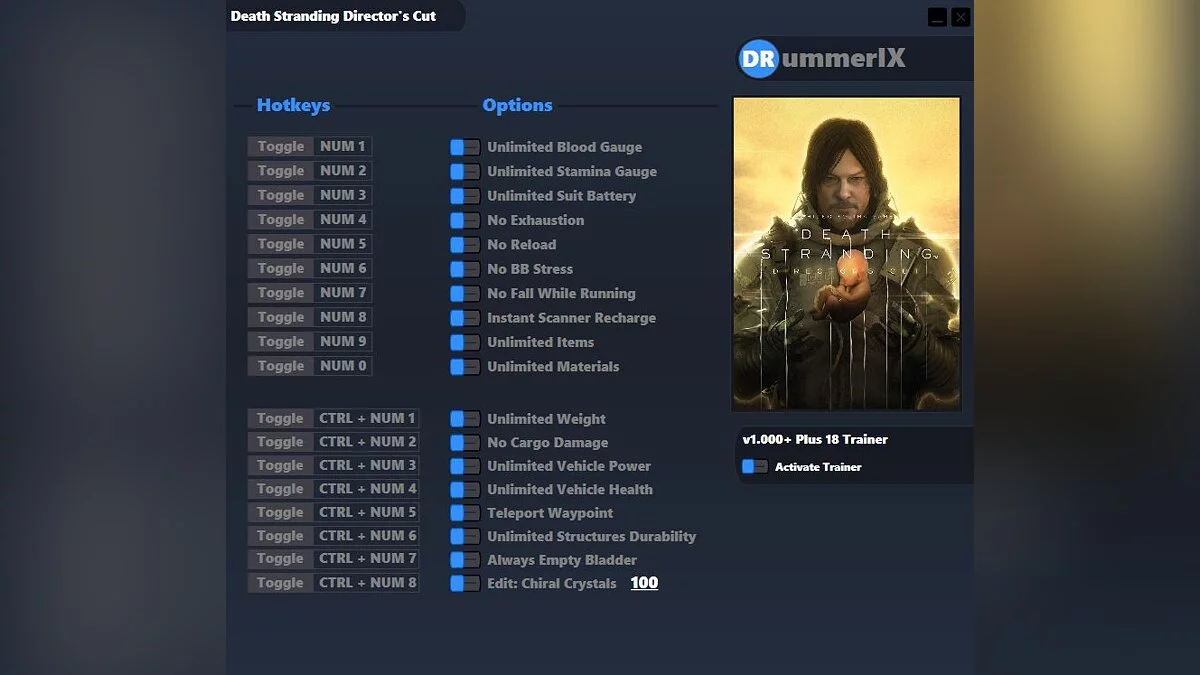Turn on Unlimited Materials
Viewport: 1200px width, 675px height.
[x=464, y=367]
